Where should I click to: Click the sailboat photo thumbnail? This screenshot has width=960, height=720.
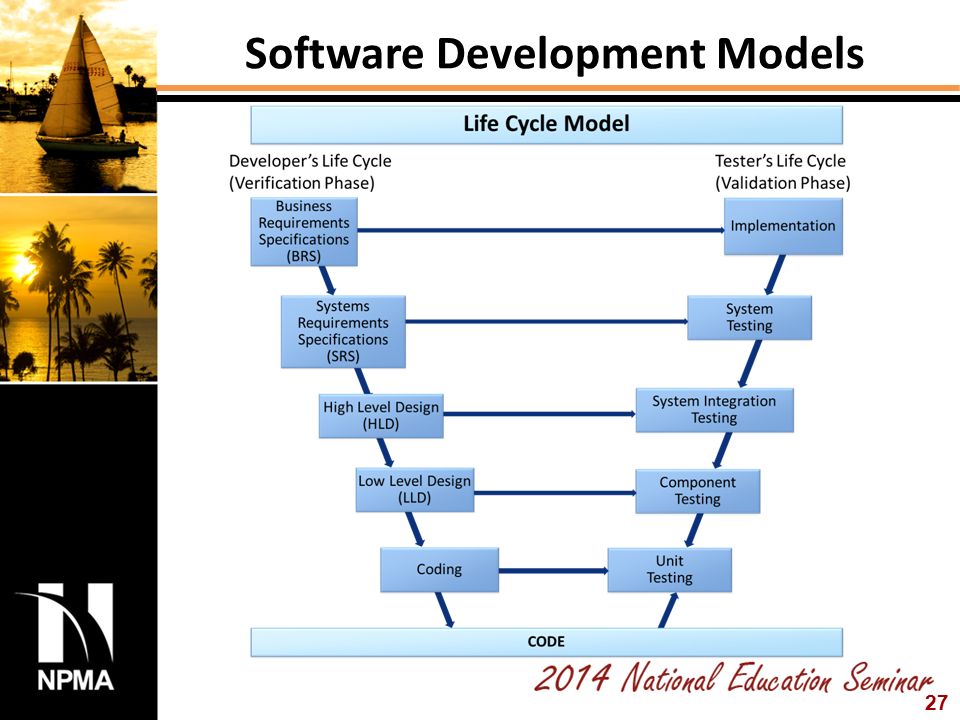(78, 96)
